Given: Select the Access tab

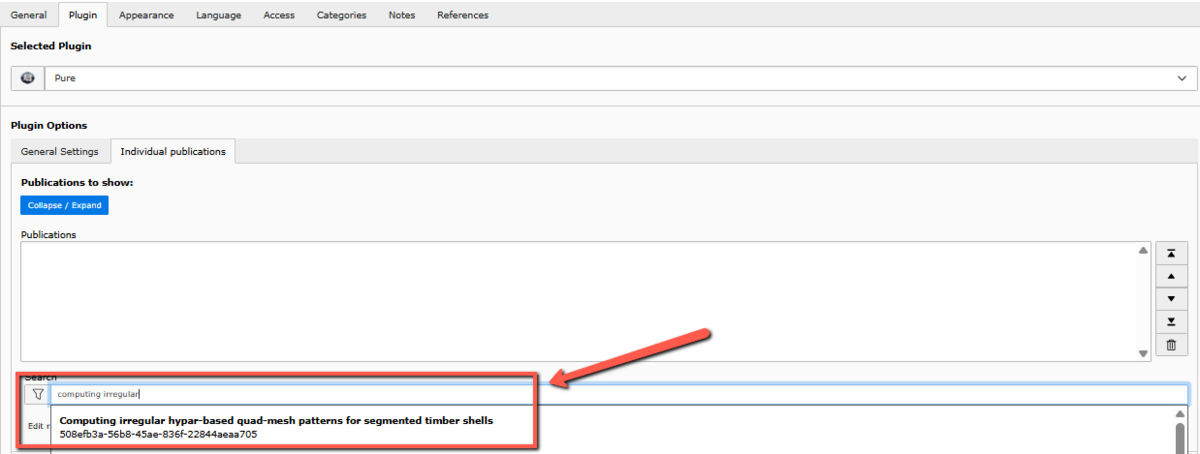Looking at the screenshot, I should coord(278,15).
